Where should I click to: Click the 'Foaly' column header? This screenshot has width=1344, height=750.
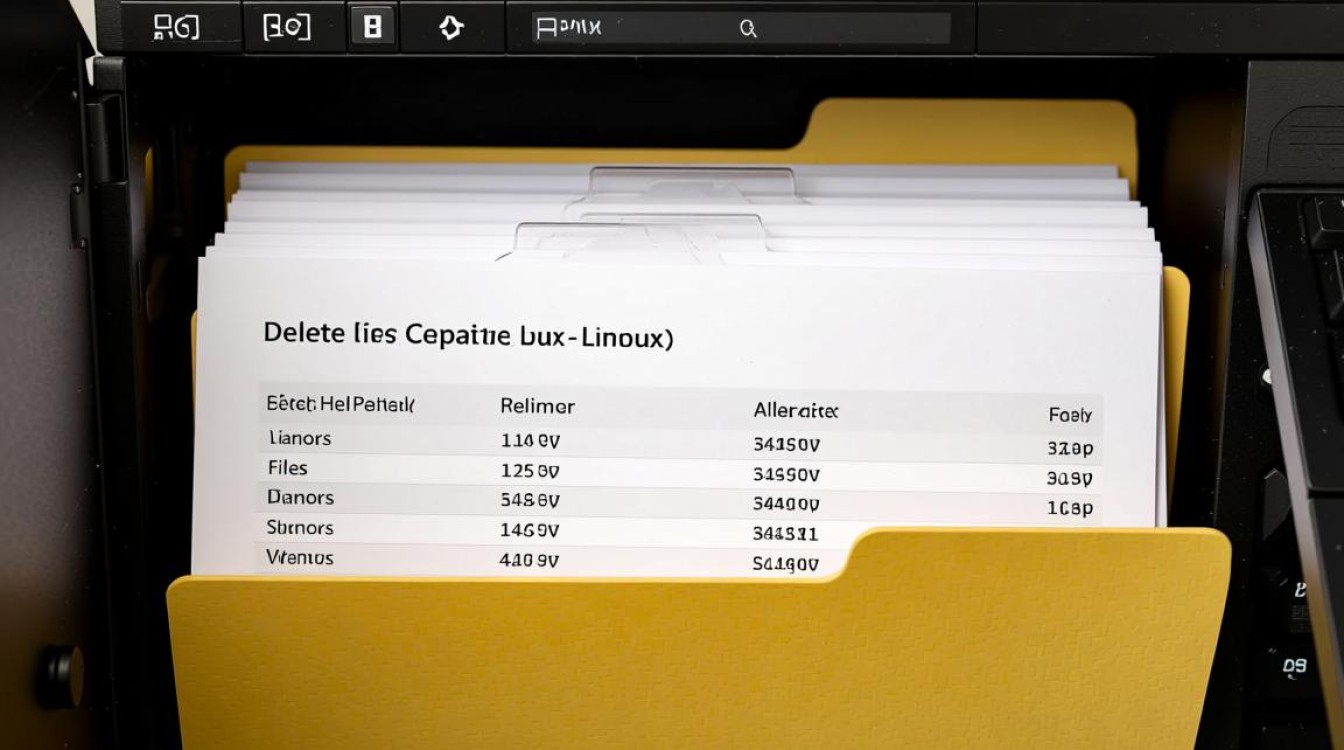1069,414
